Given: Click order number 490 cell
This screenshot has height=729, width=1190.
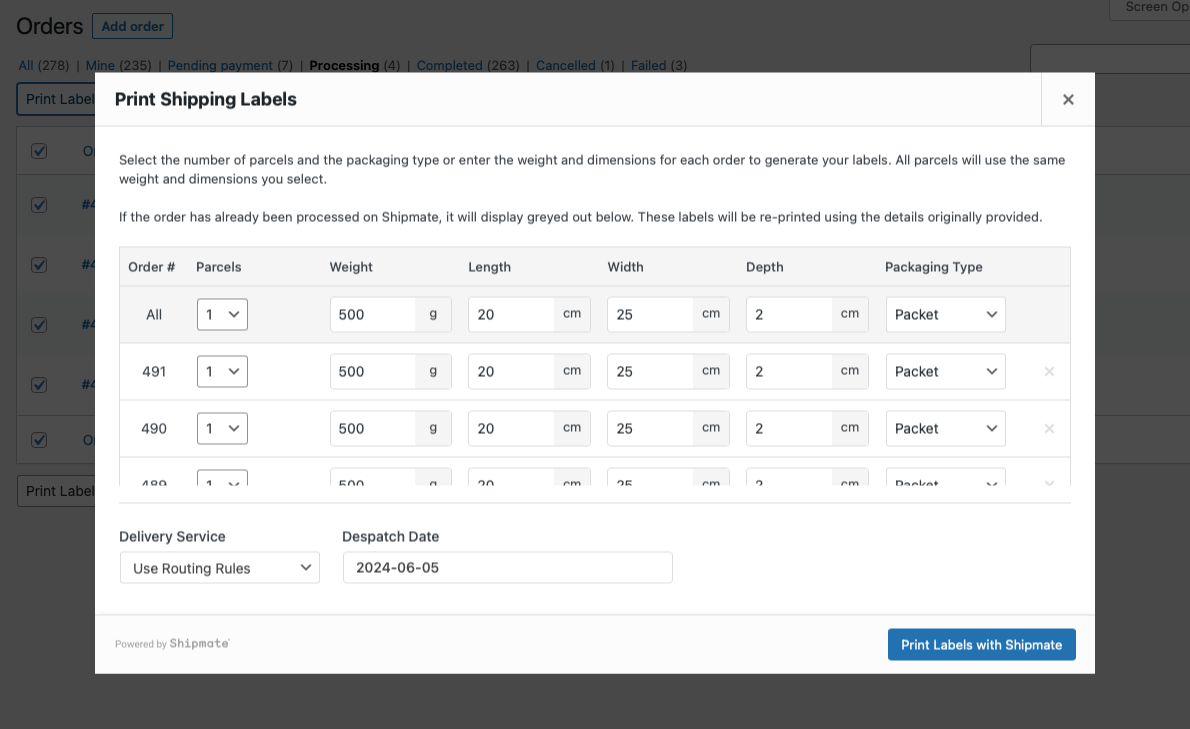Looking at the screenshot, I should click(154, 429).
